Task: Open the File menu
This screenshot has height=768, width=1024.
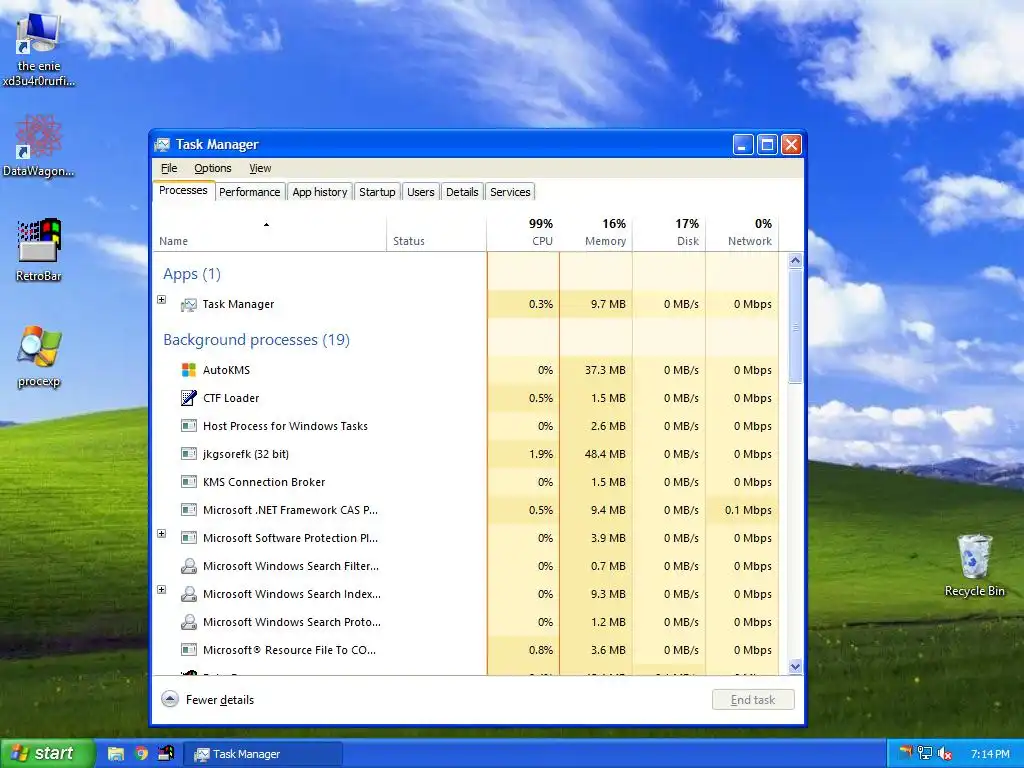Action: click(169, 168)
